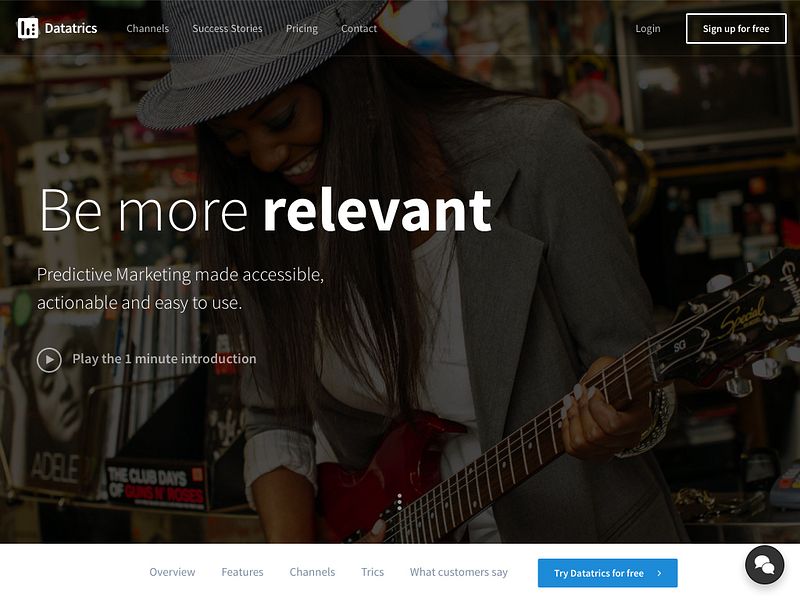800x600 pixels.
Task: Open What customers say section
Action: pyautogui.click(x=459, y=572)
